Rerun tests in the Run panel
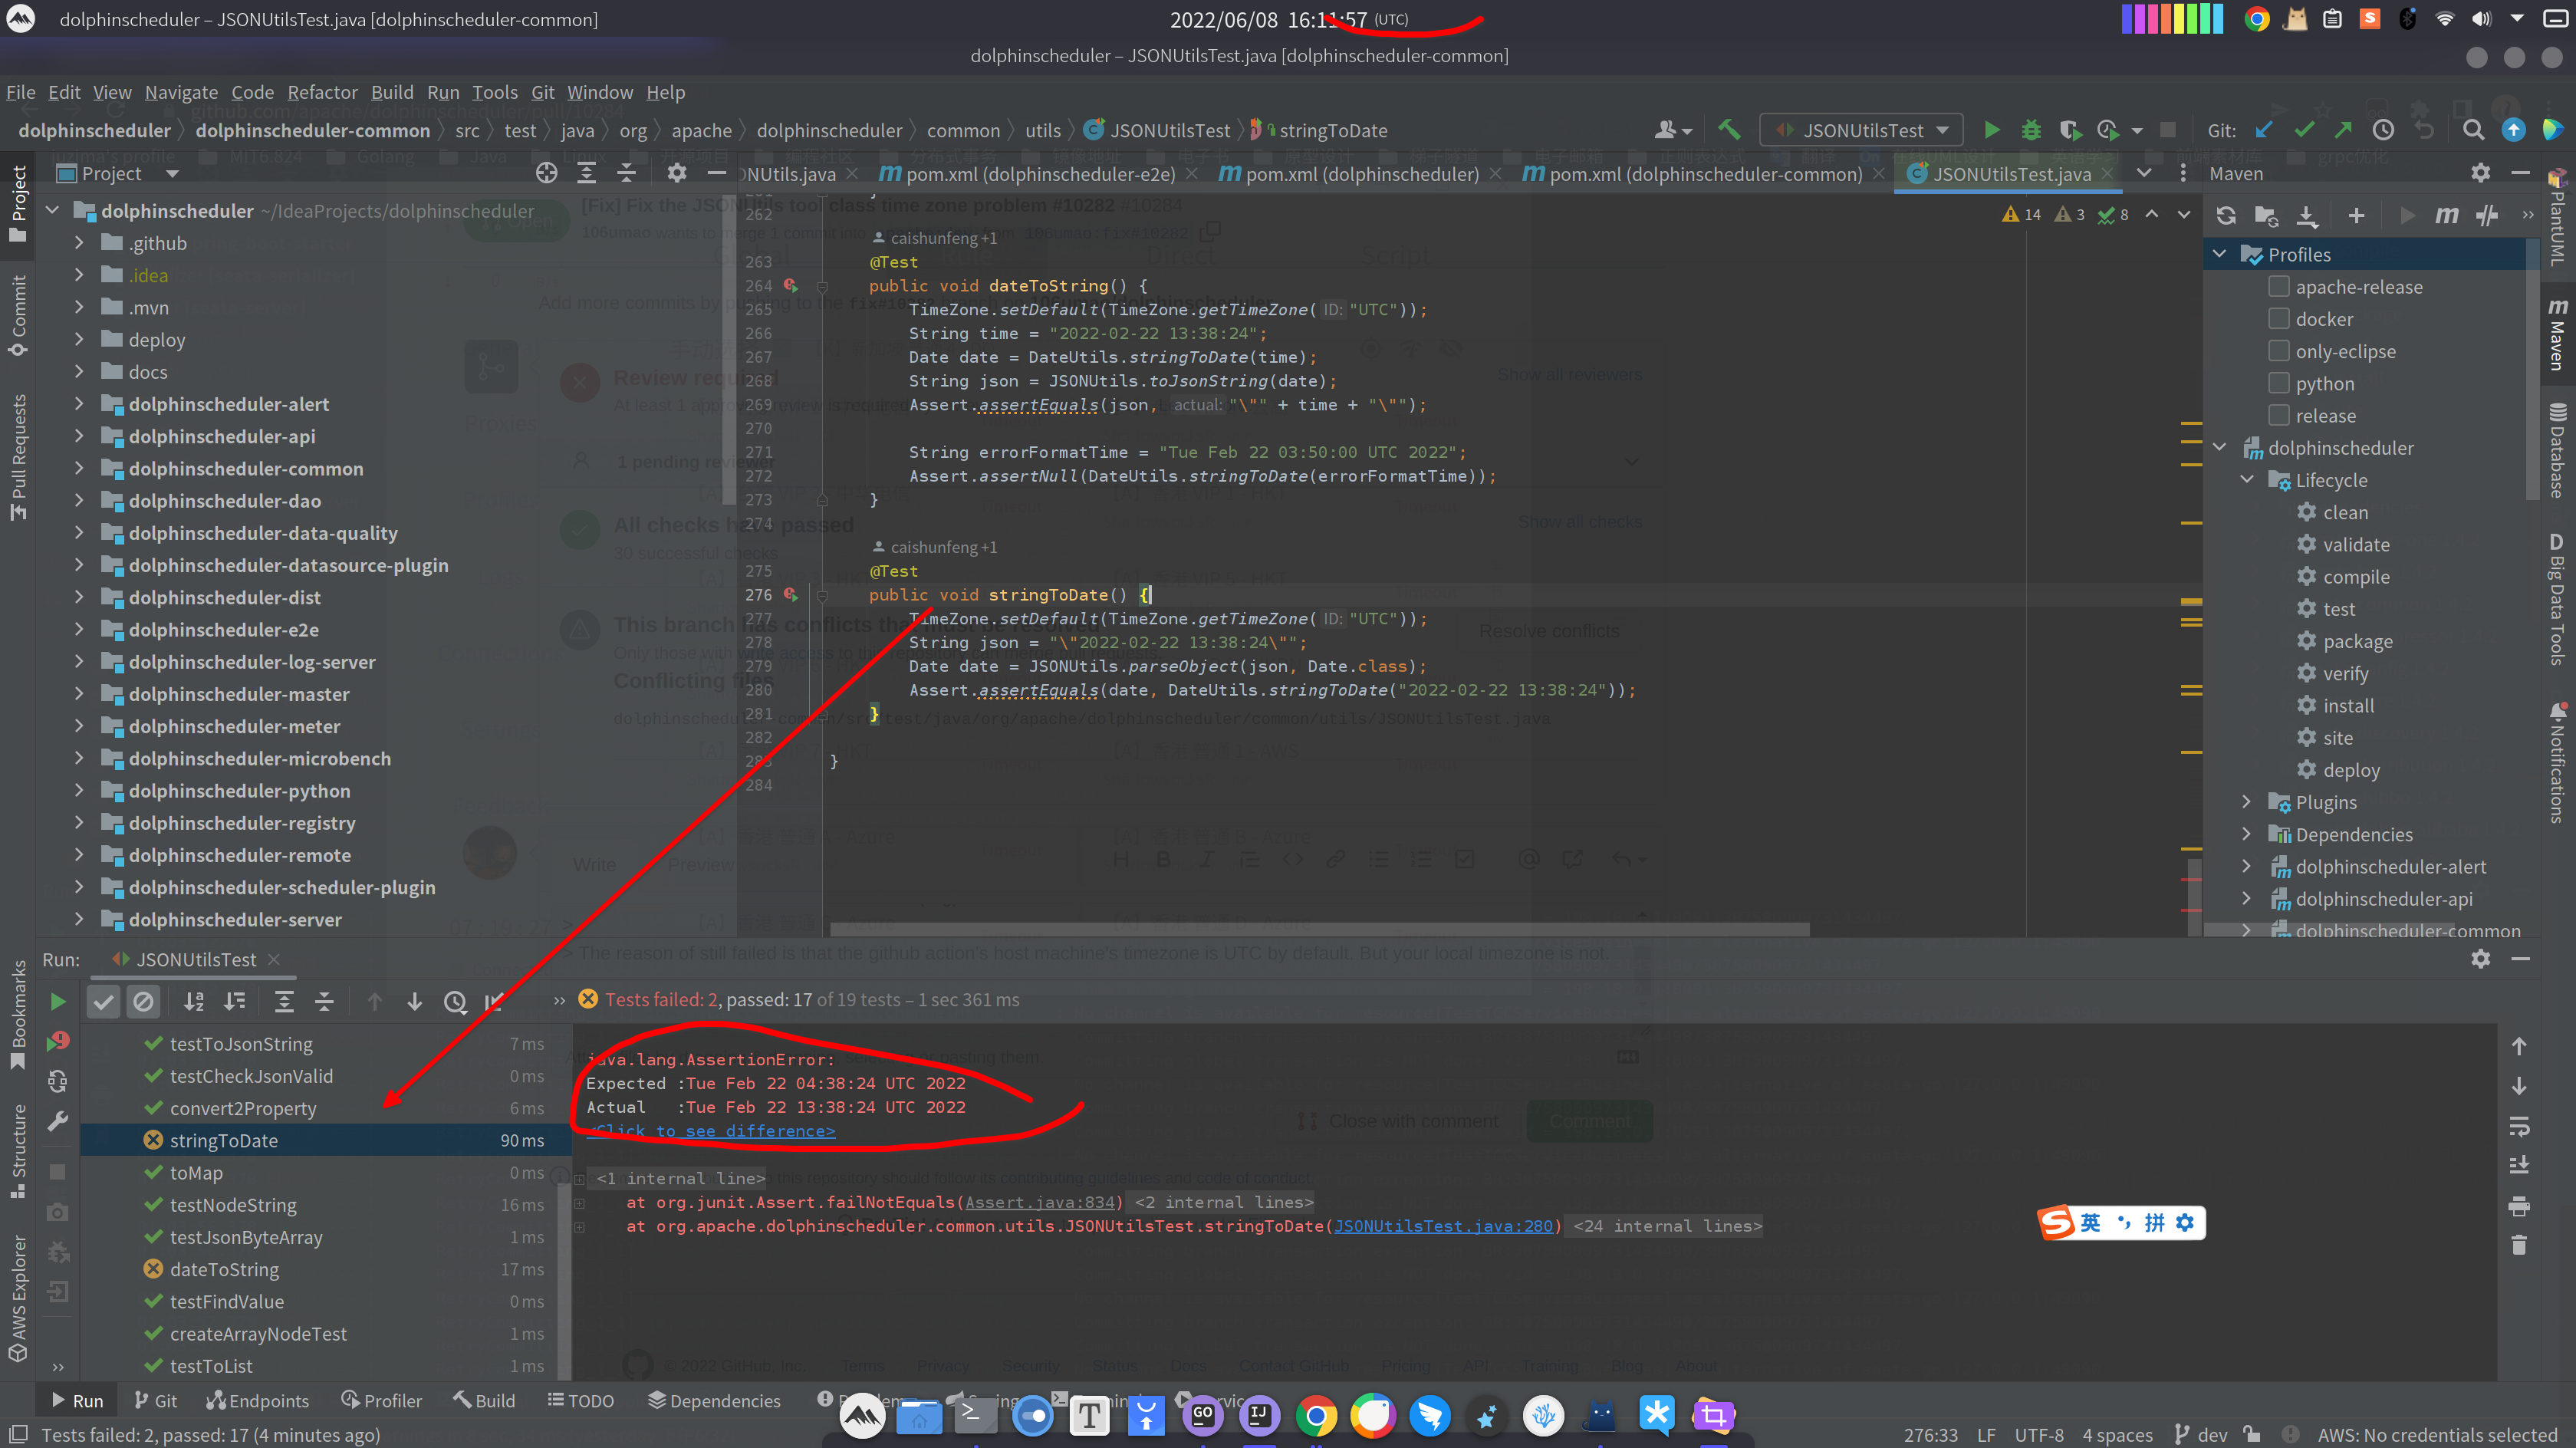 (58, 1001)
